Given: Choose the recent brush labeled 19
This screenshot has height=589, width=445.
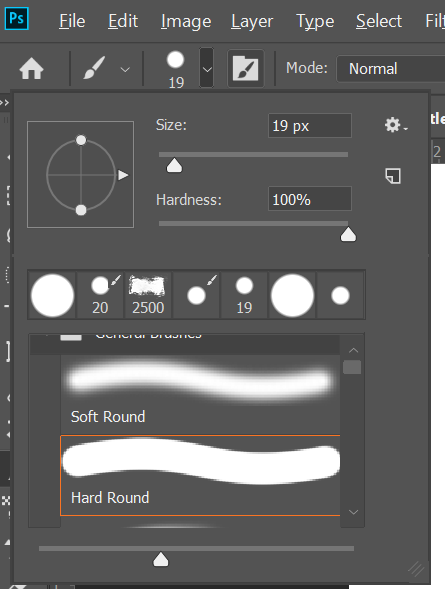Looking at the screenshot, I should [244, 295].
